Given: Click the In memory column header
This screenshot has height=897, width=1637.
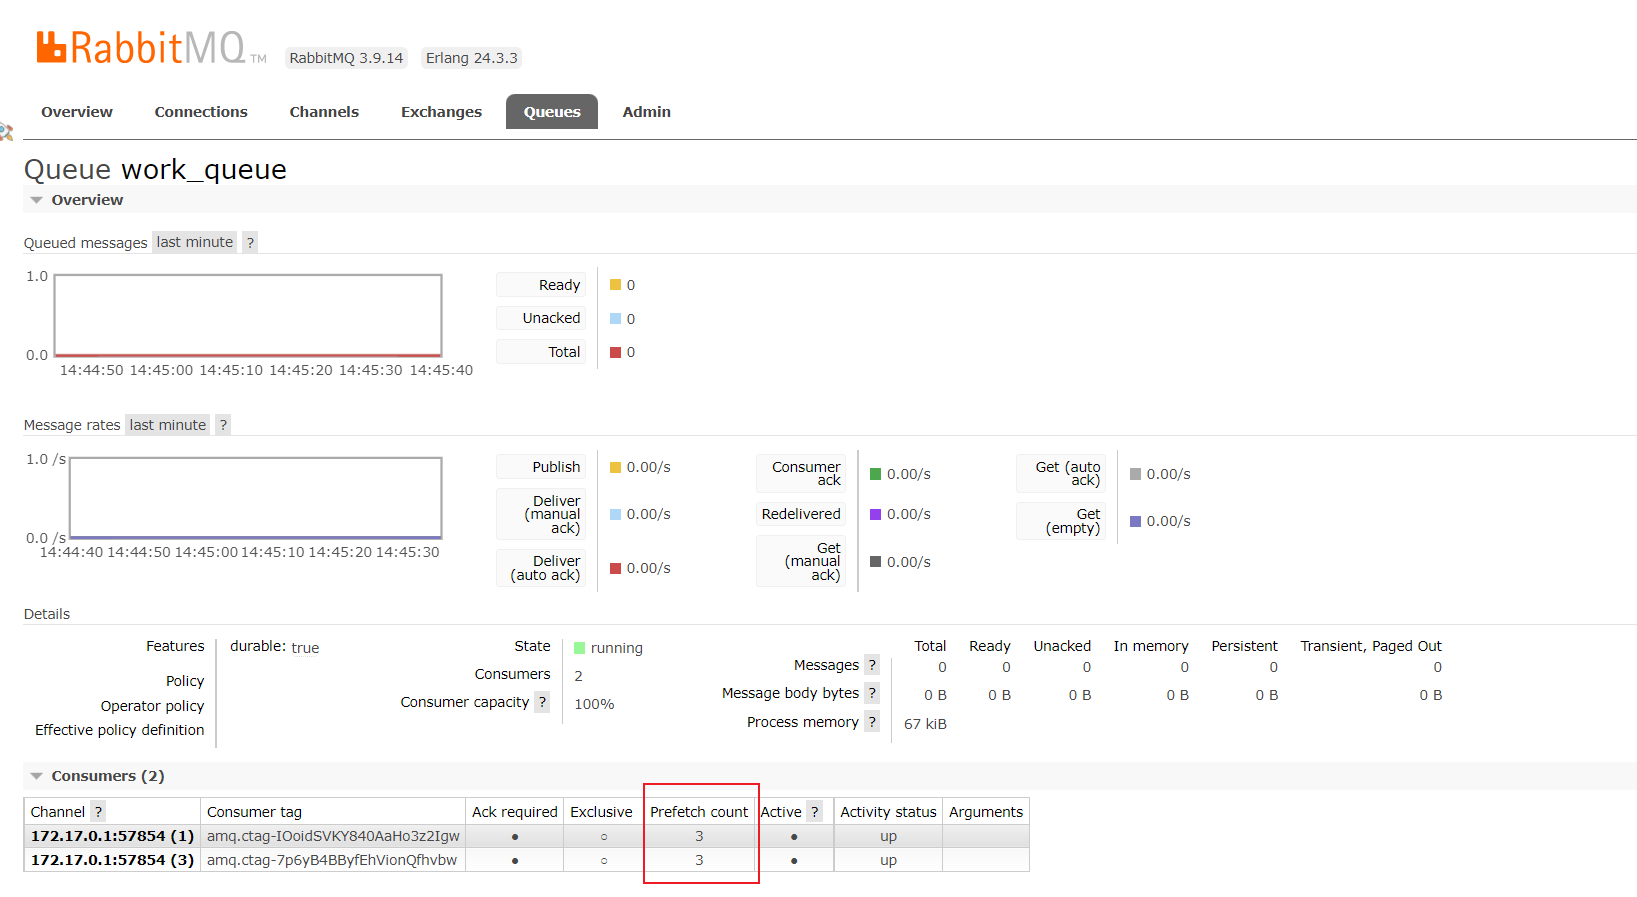Looking at the screenshot, I should point(1151,646).
